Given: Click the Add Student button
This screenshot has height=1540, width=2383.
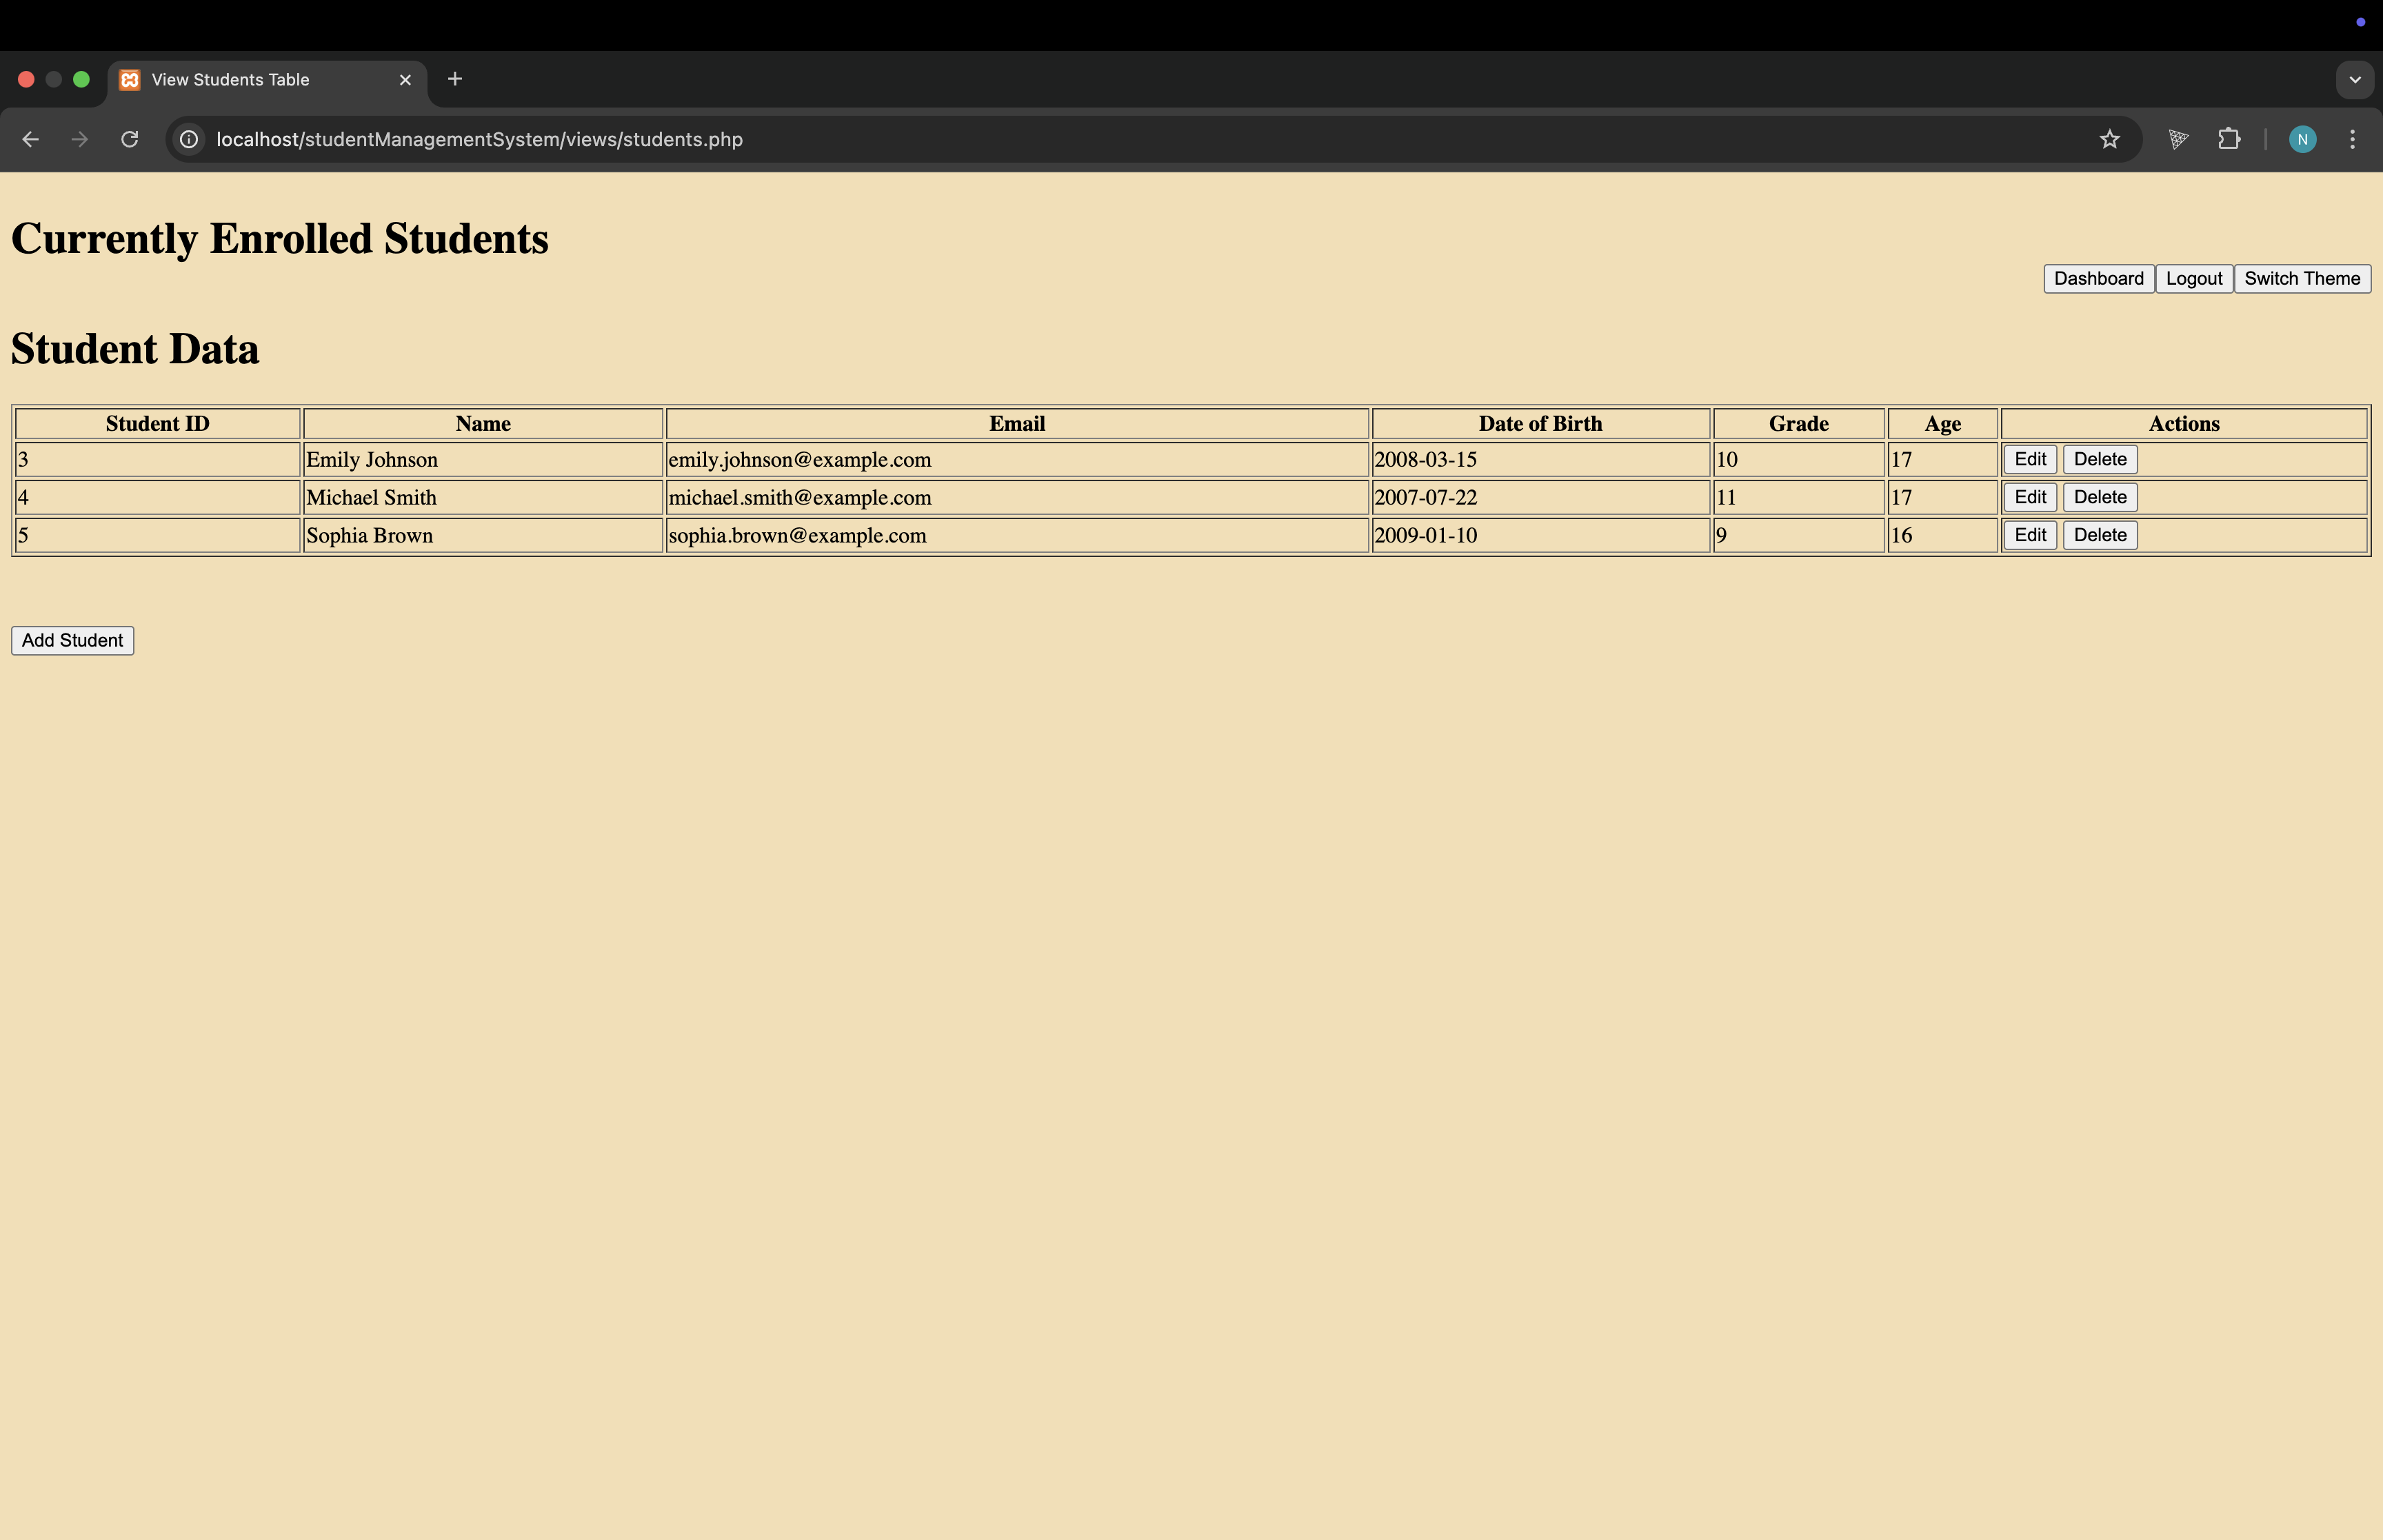Looking at the screenshot, I should (73, 640).
